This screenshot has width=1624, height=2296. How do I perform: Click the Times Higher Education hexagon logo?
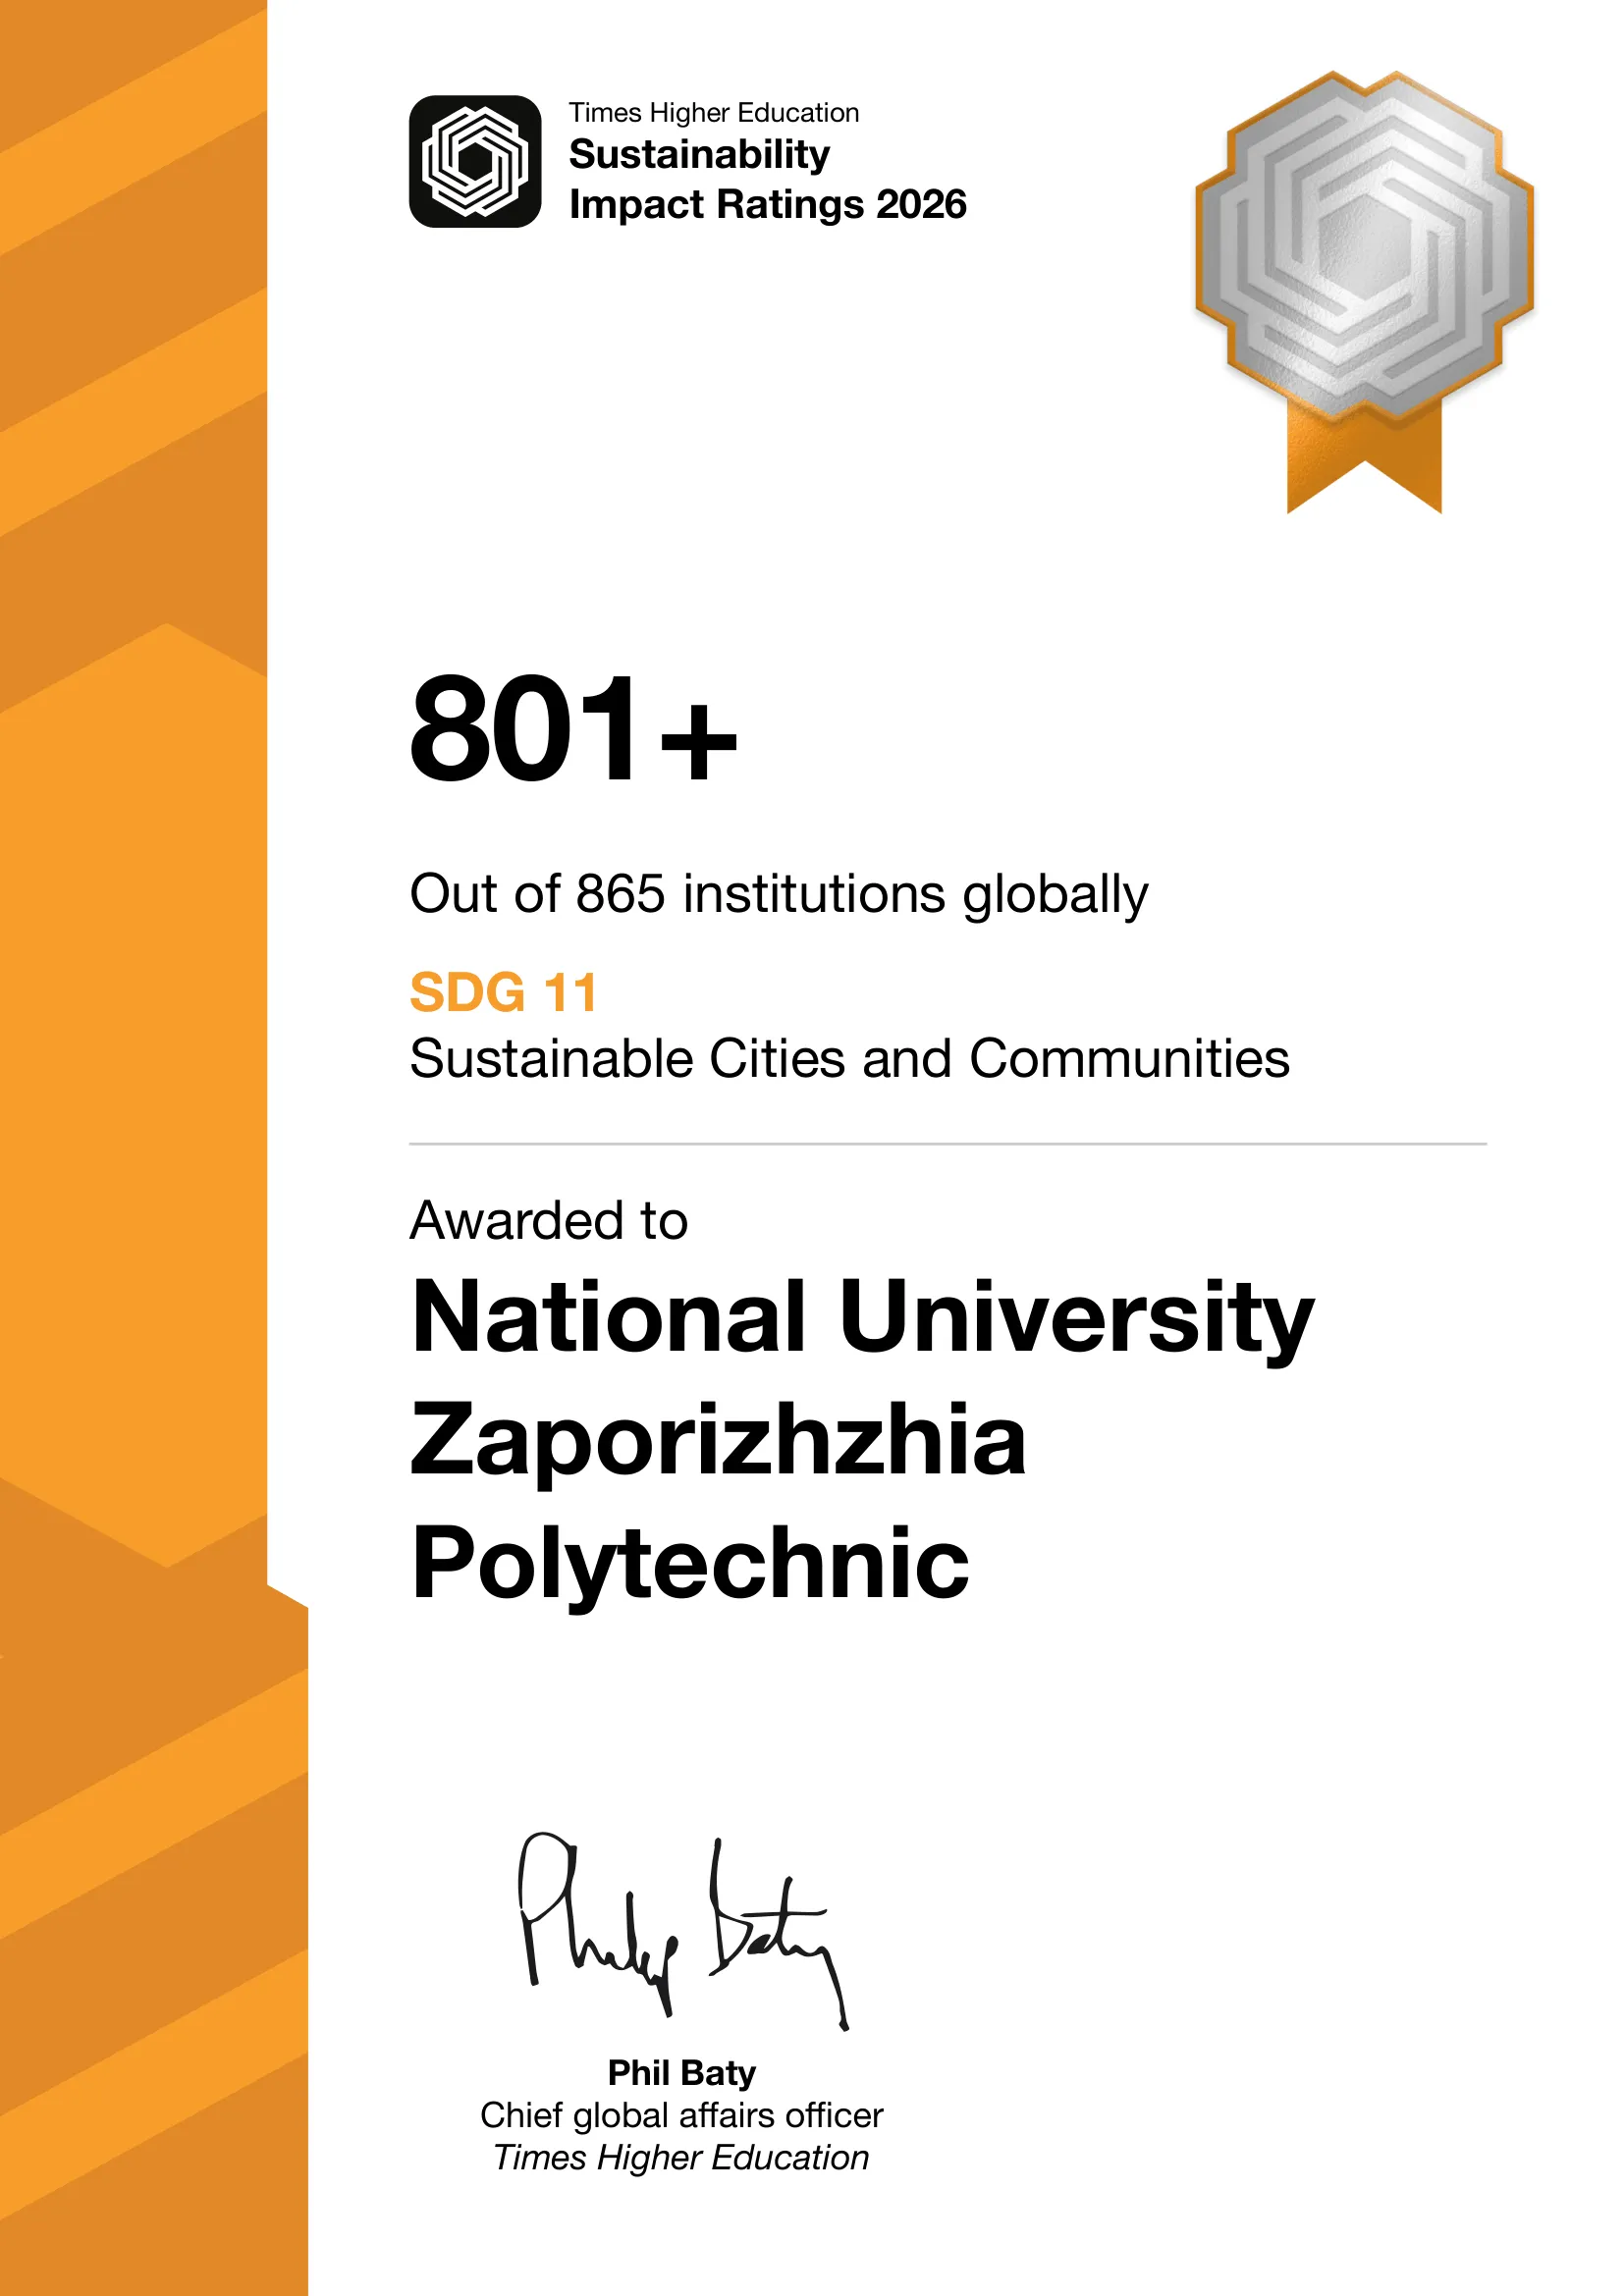pos(475,161)
